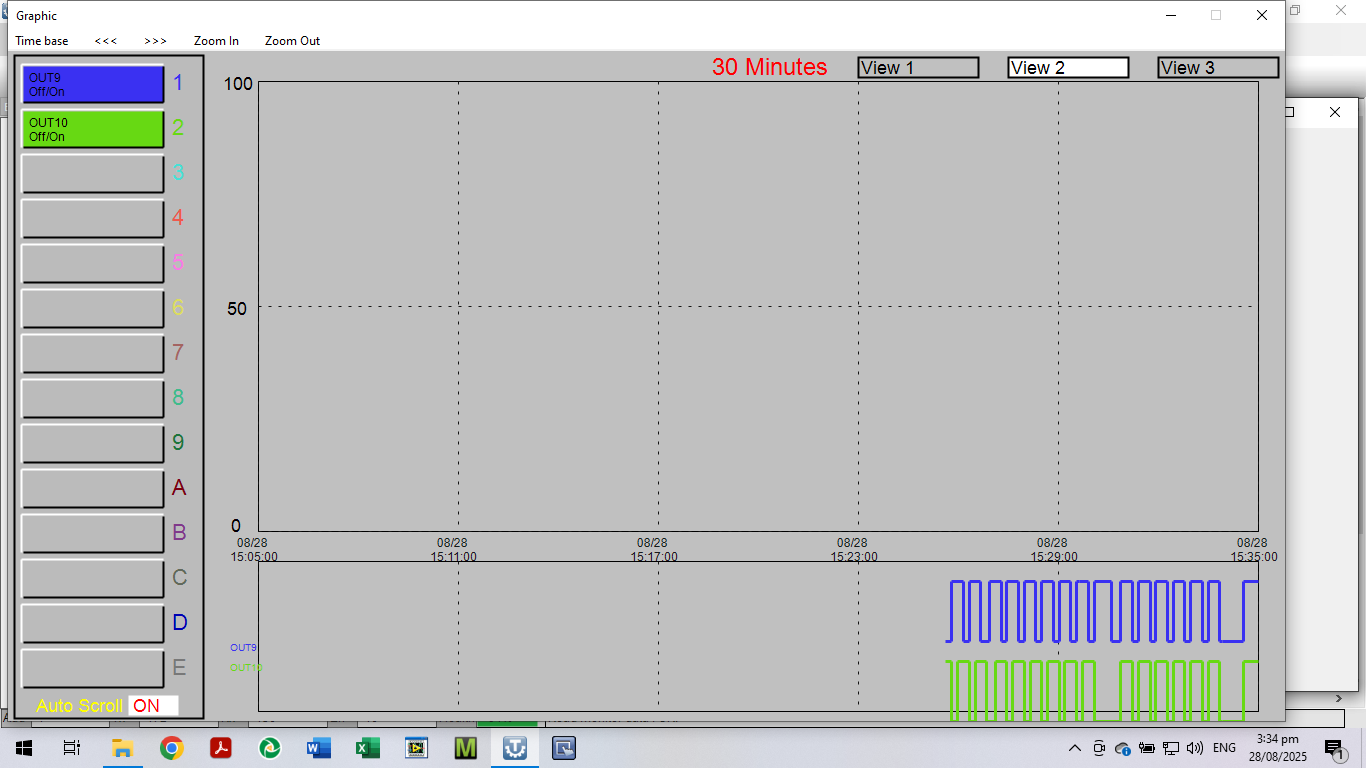Viewport: 1366px width, 768px height.
Task: Toggle the OUT10 Off/On channel button
Action: pyautogui.click(x=93, y=129)
